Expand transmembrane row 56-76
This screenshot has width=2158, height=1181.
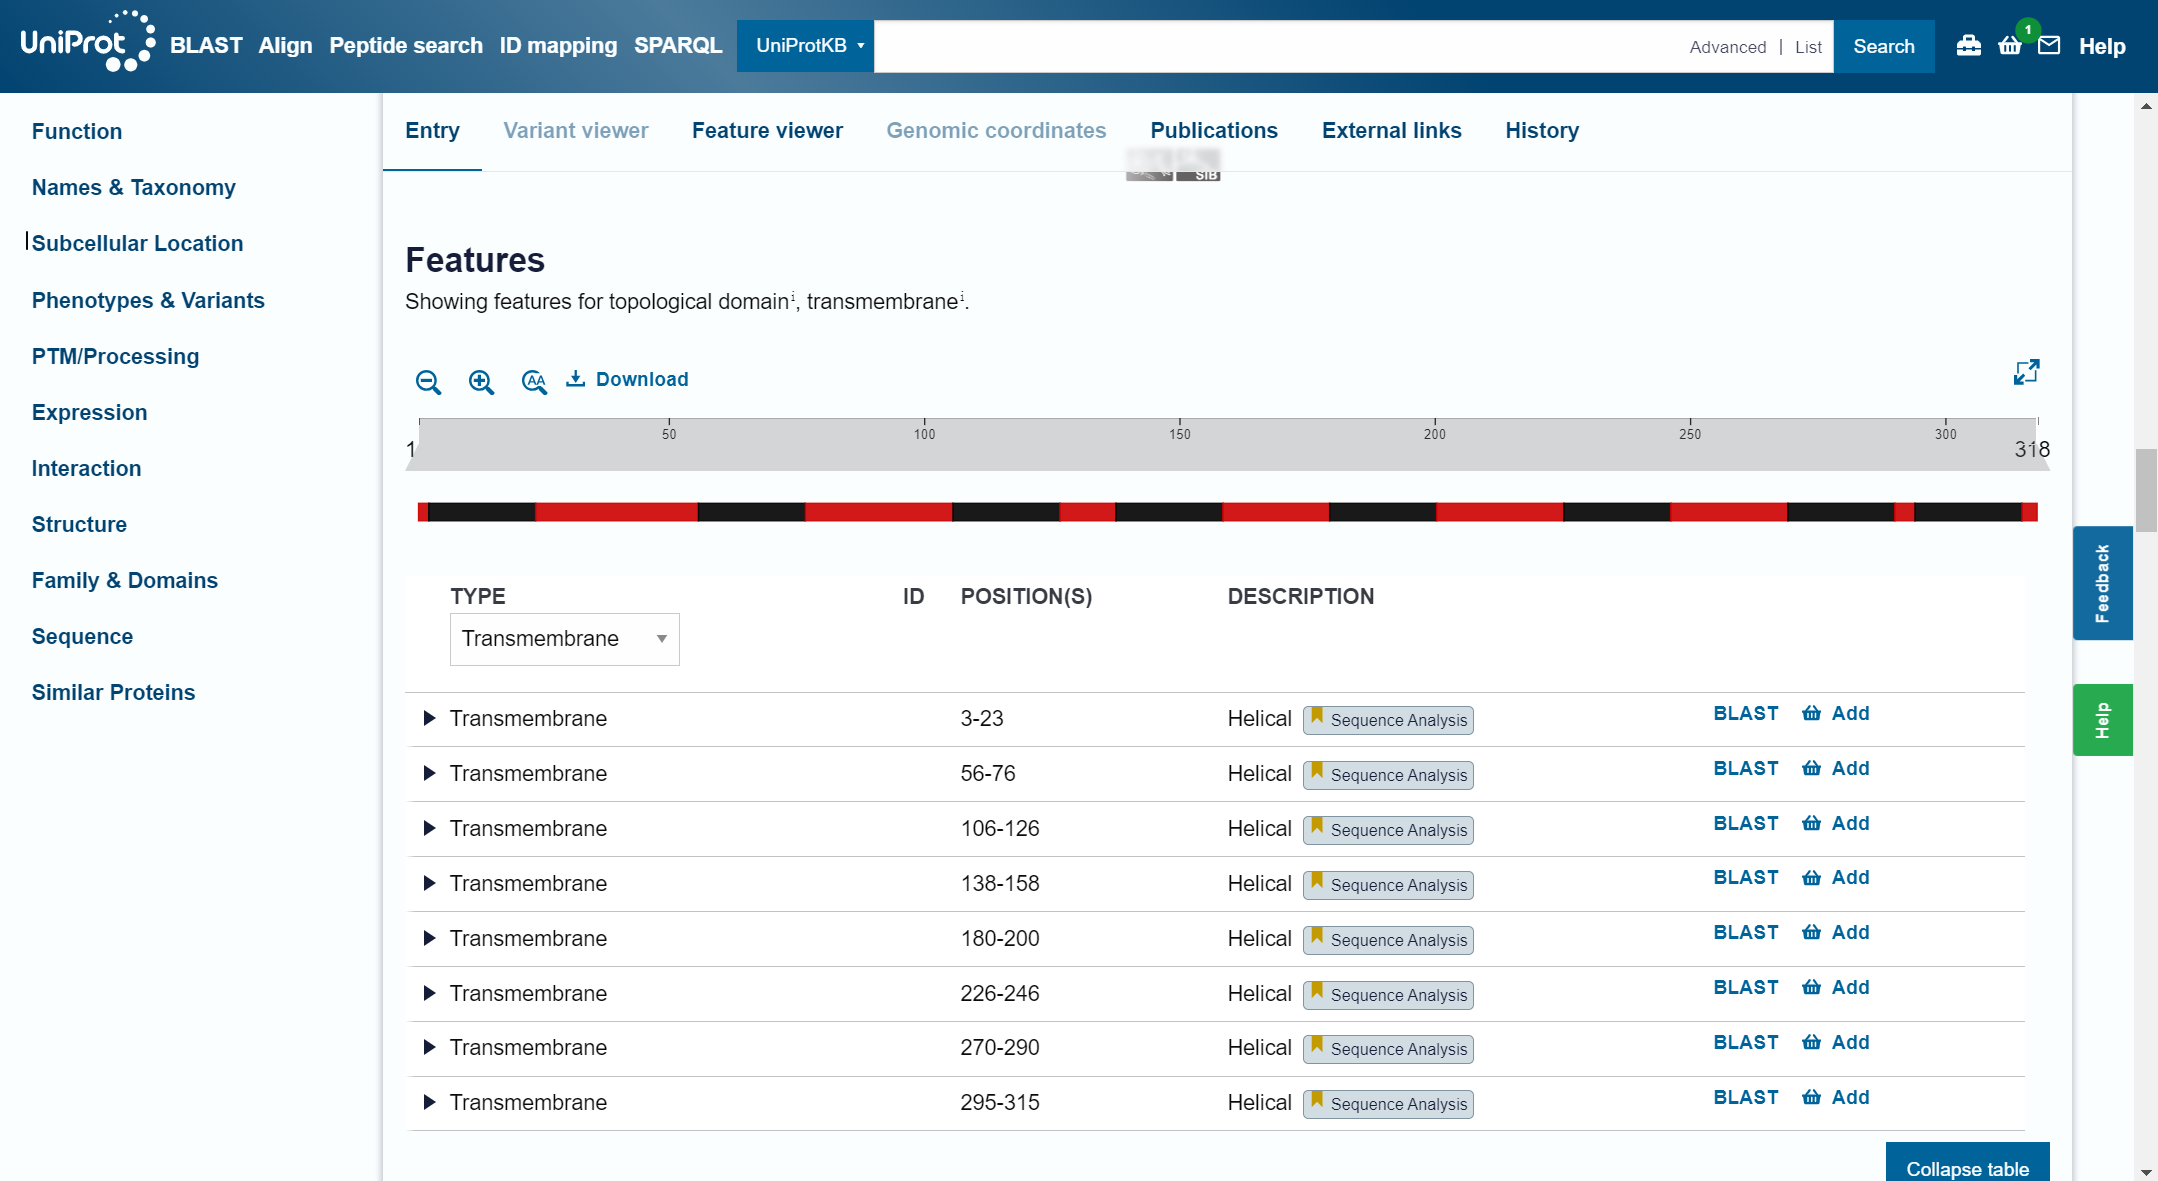coord(429,773)
